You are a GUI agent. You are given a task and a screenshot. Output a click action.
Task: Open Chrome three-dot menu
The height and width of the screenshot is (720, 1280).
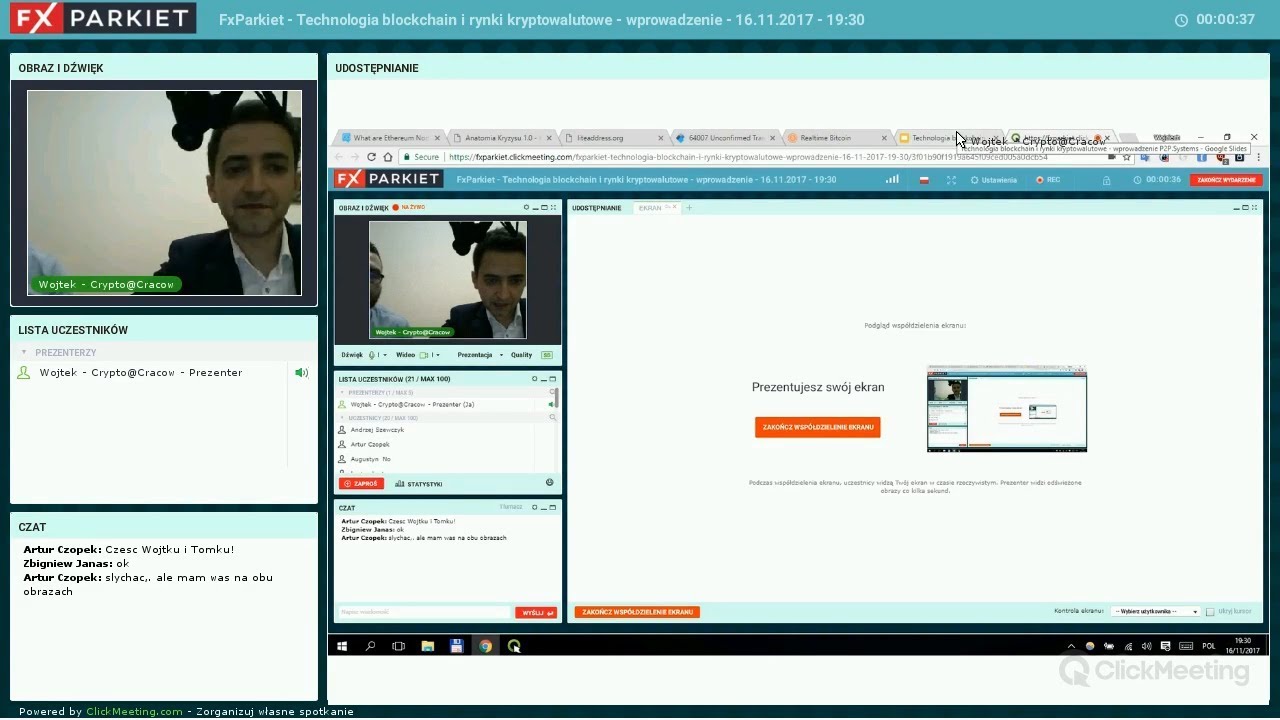click(x=1258, y=157)
